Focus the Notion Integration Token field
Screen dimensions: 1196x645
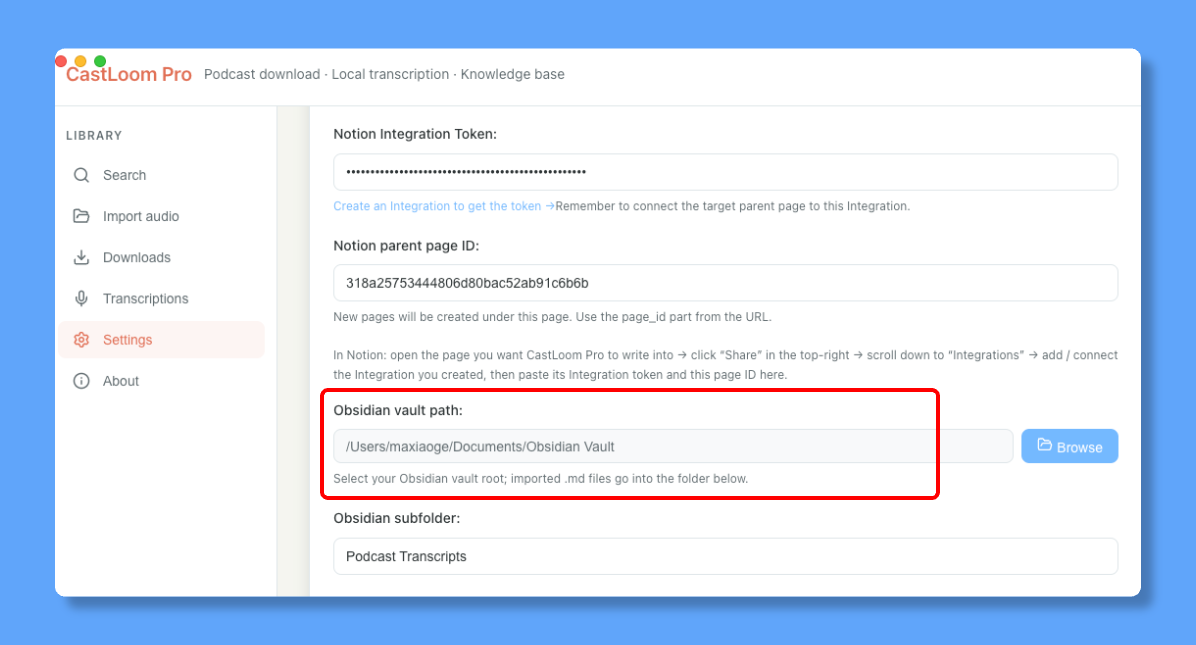[725, 172]
